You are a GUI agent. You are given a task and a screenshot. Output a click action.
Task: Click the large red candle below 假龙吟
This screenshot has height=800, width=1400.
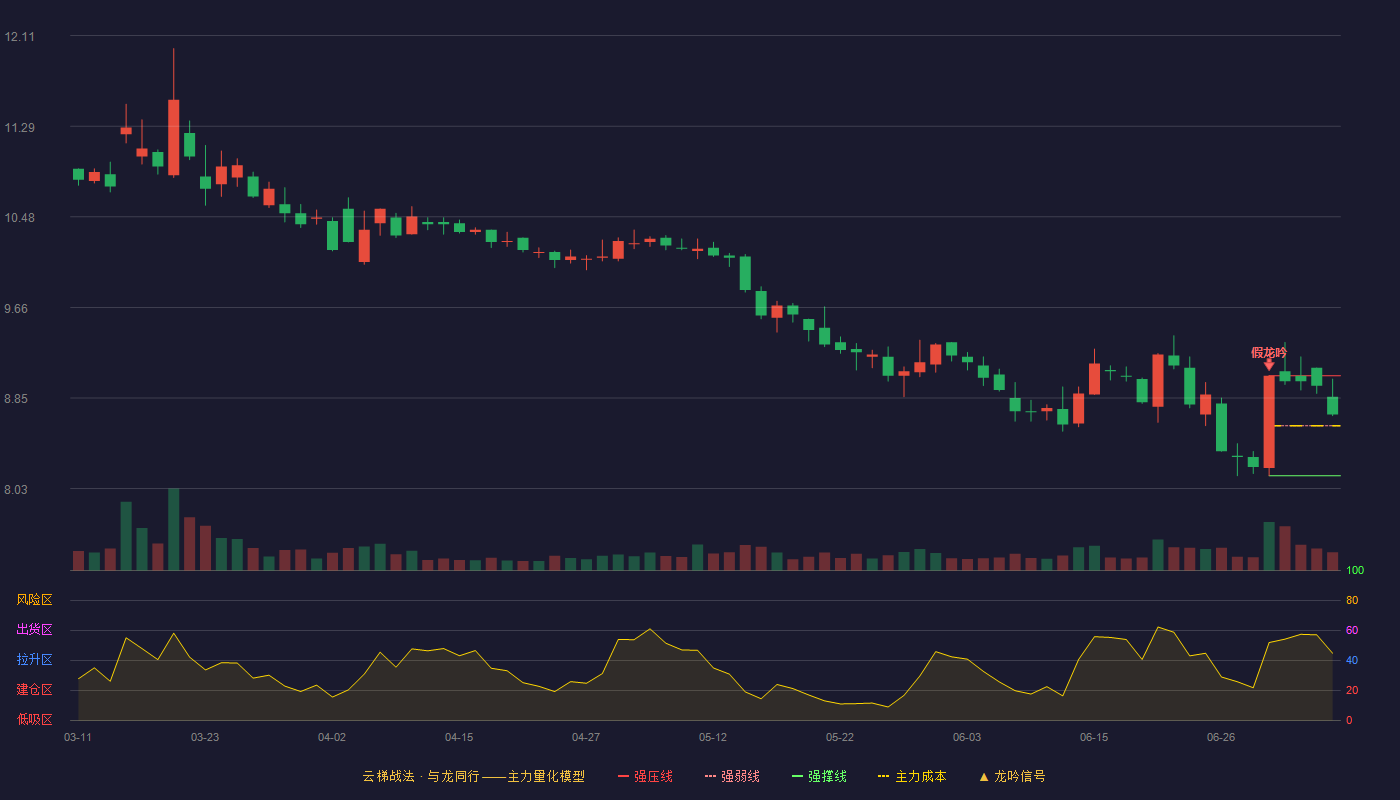pyautogui.click(x=1269, y=422)
